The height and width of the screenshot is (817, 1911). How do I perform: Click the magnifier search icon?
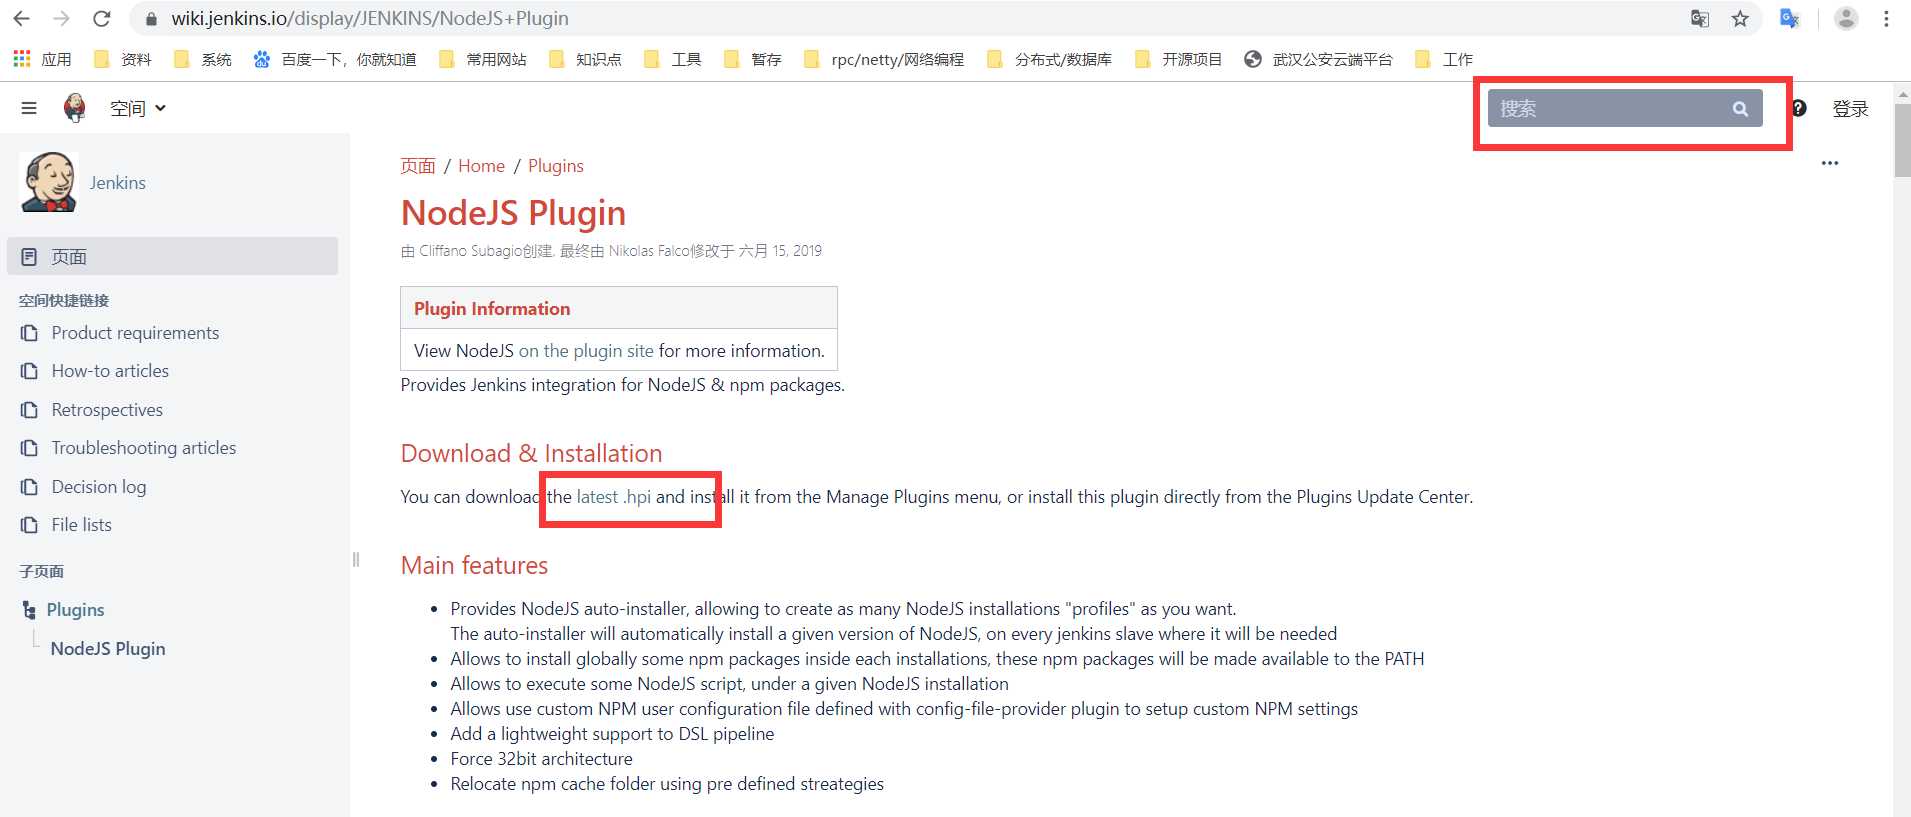pyautogui.click(x=1740, y=109)
